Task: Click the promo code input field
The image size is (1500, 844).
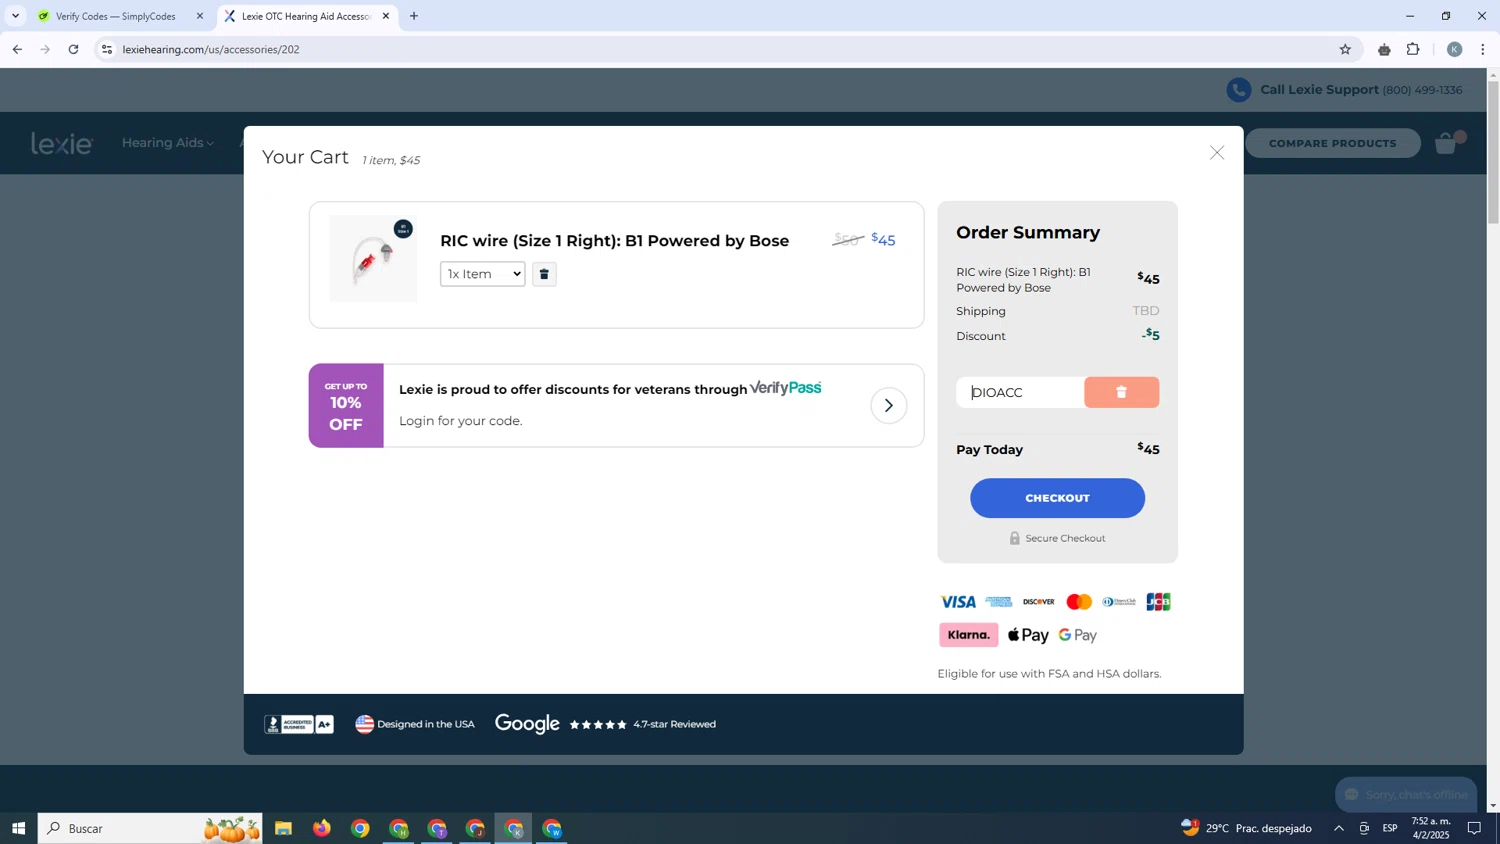Action: click(1020, 392)
